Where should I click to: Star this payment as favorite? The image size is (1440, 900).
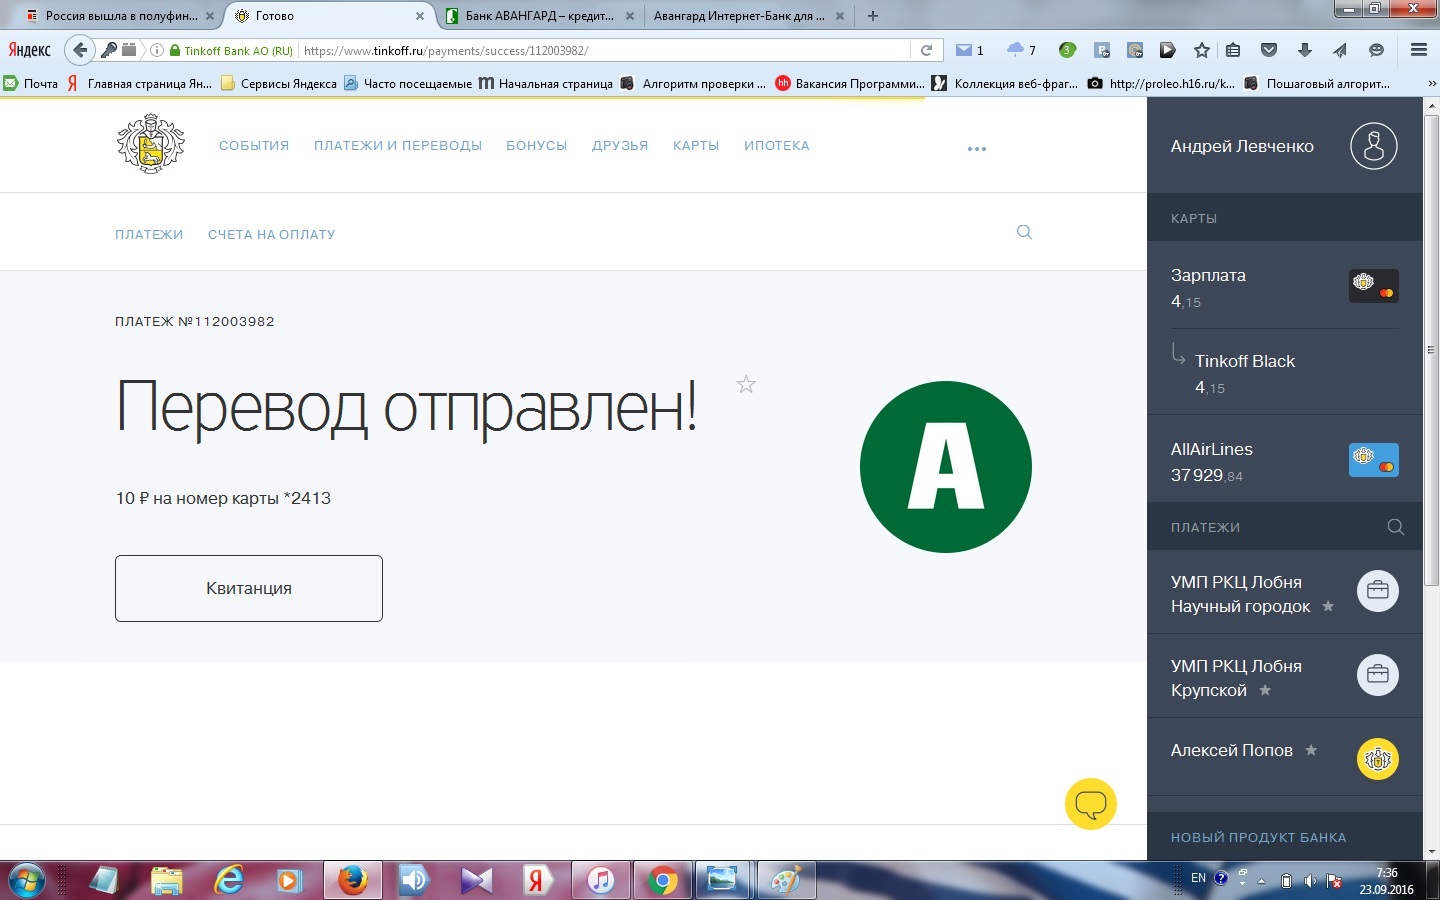click(746, 384)
